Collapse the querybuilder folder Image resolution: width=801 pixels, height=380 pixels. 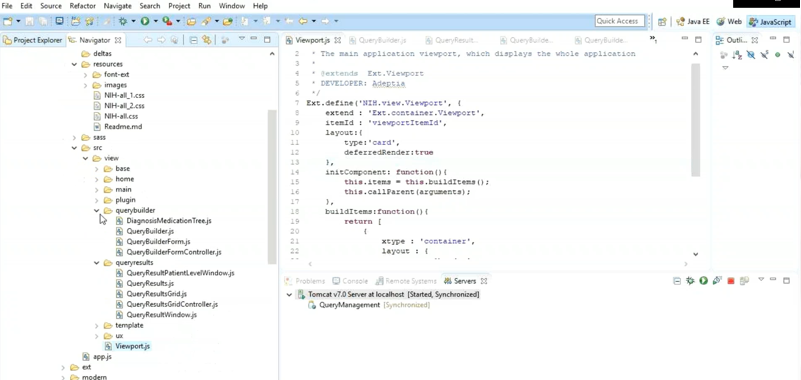(97, 210)
